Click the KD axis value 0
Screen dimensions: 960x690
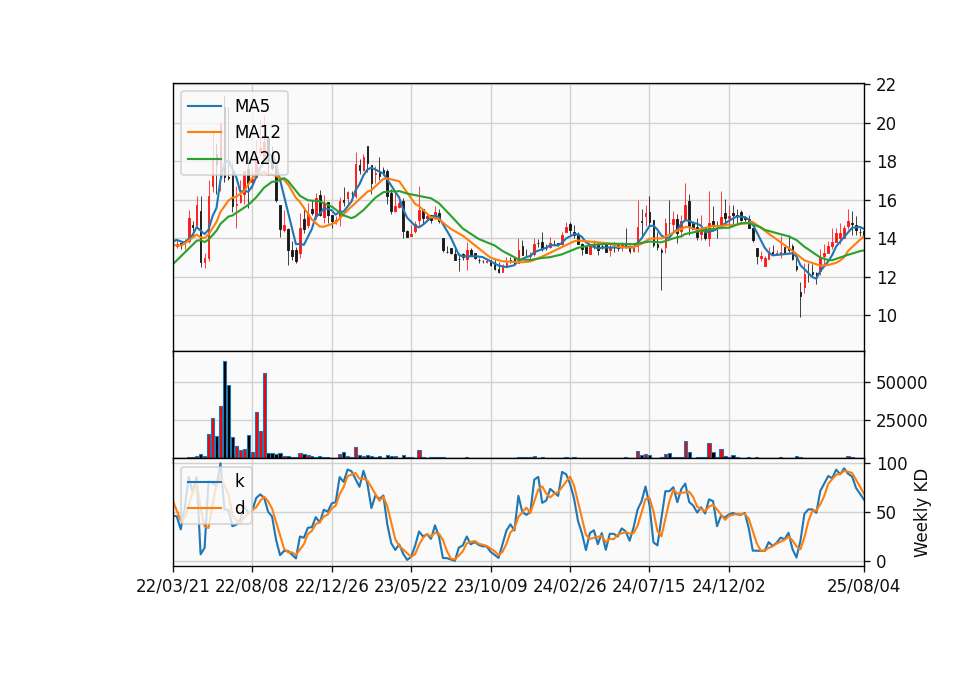pos(882,561)
